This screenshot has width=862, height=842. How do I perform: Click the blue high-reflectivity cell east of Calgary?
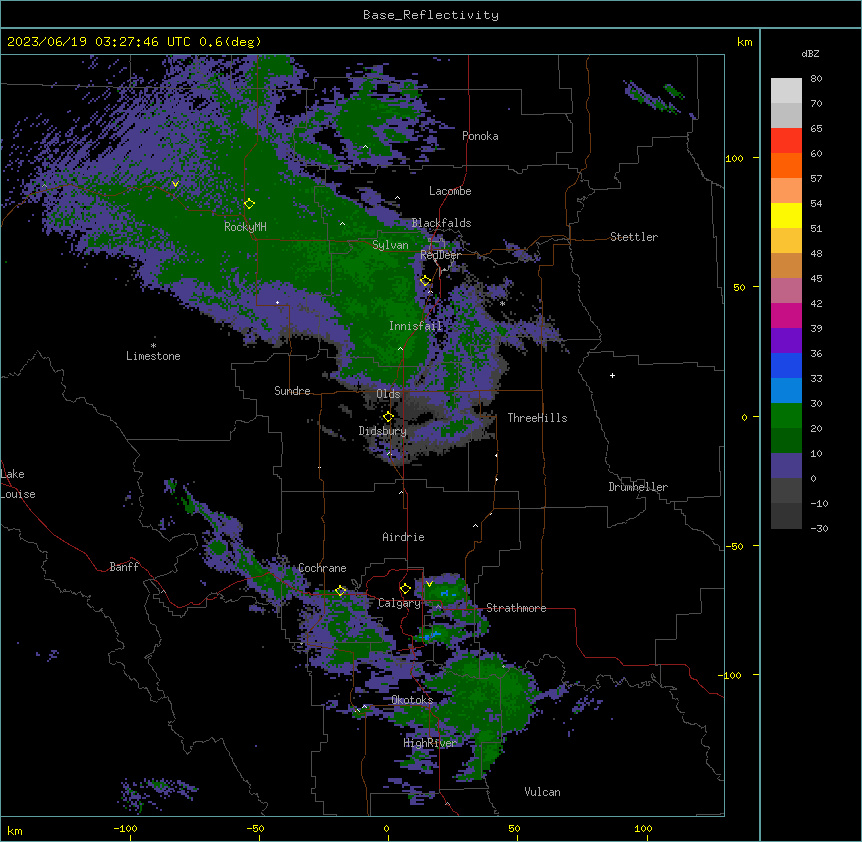pyautogui.click(x=447, y=594)
